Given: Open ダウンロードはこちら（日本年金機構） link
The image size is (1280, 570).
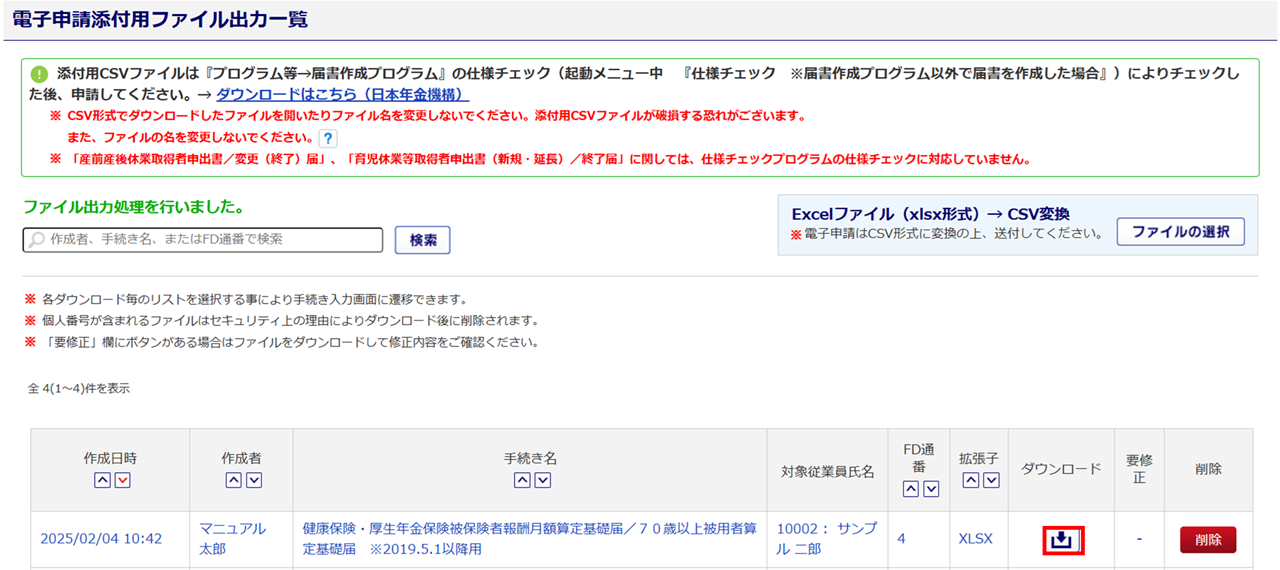Looking at the screenshot, I should (343, 95).
